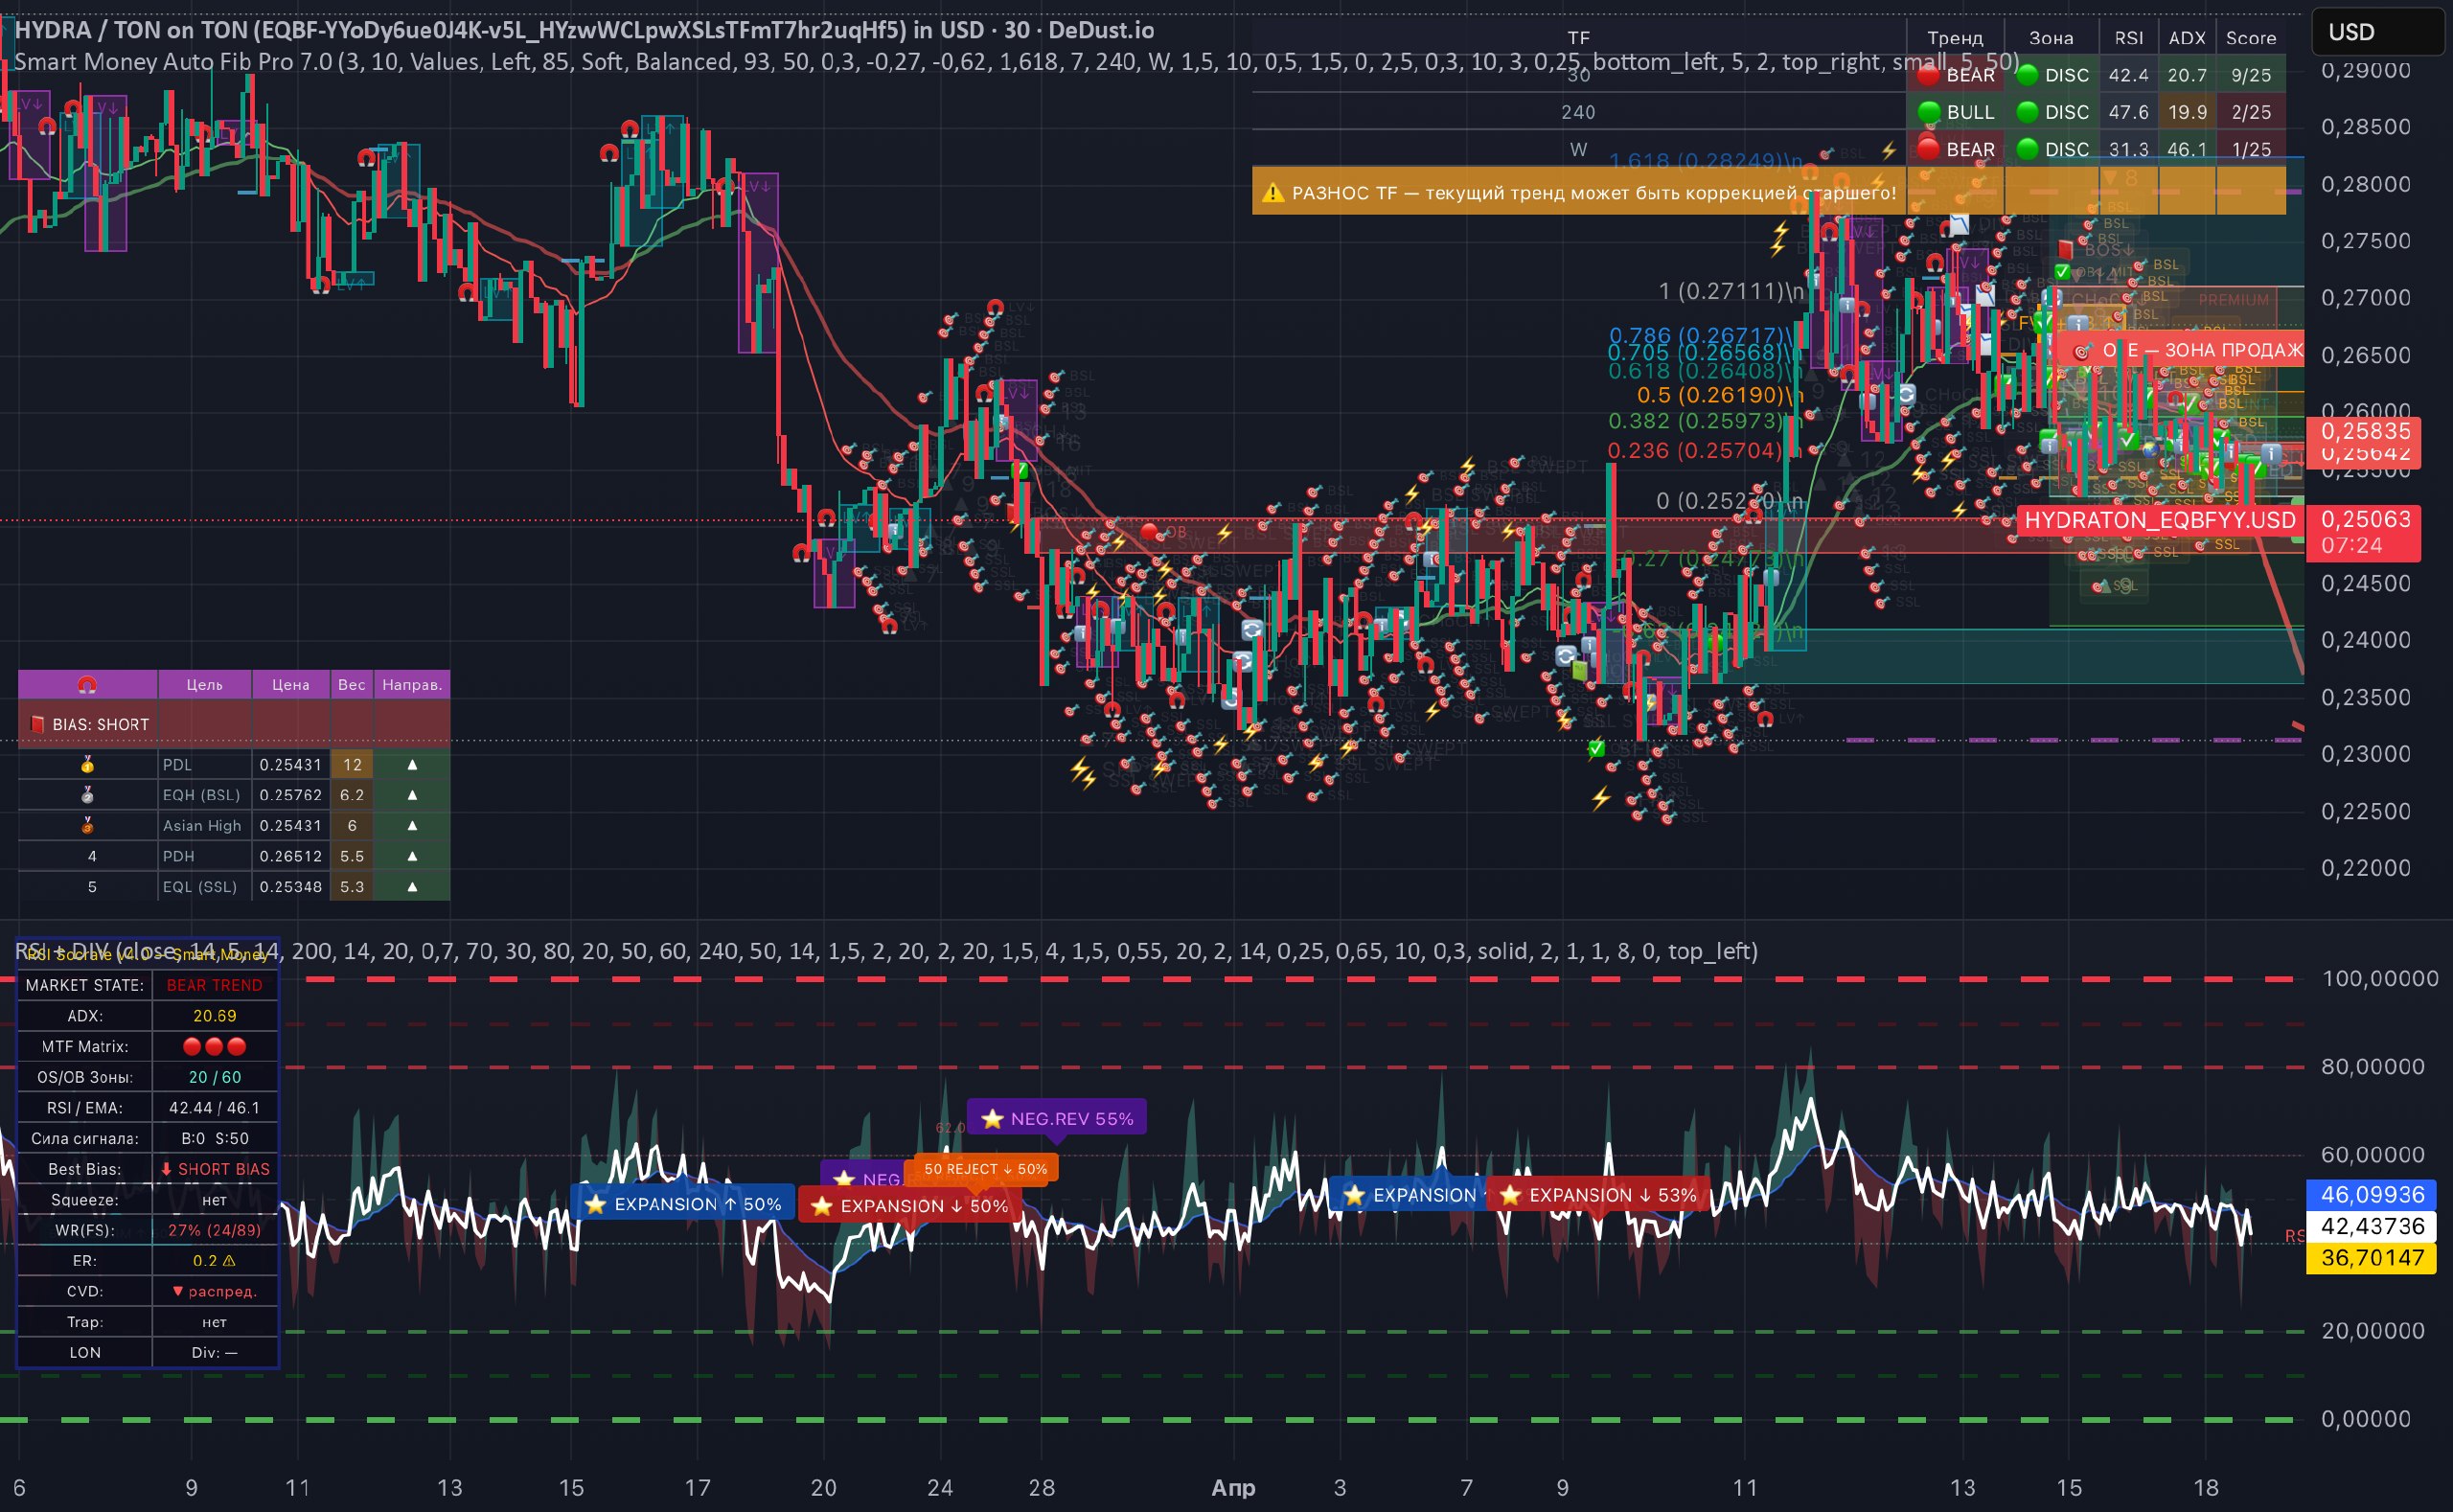Click the bronze medal icon in the Asian High row
Image resolution: width=2453 pixels, height=1512 pixels.
[88, 825]
